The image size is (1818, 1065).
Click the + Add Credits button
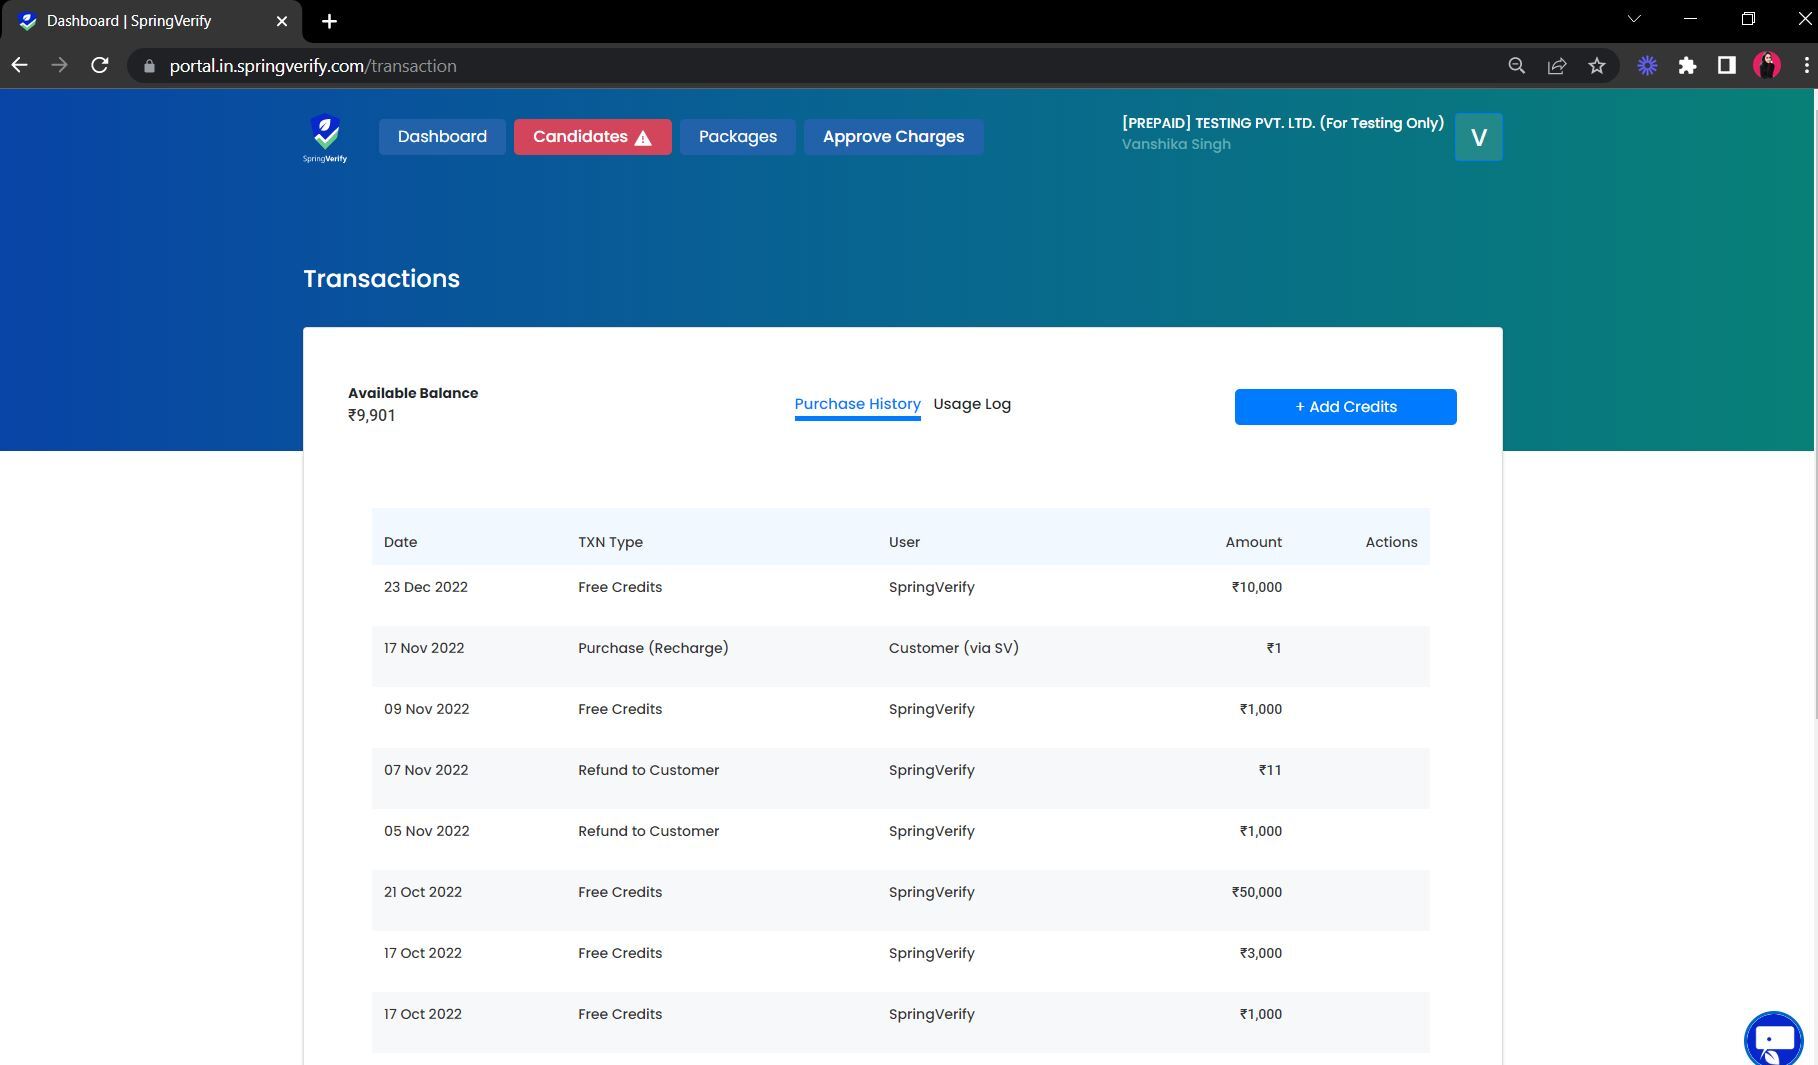[1345, 407]
